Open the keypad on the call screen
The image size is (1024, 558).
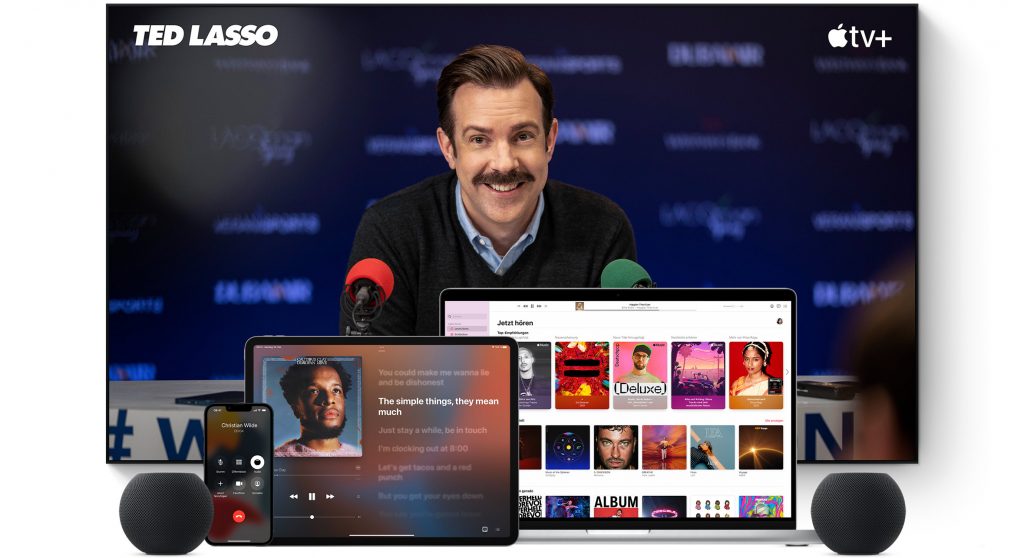click(238, 462)
